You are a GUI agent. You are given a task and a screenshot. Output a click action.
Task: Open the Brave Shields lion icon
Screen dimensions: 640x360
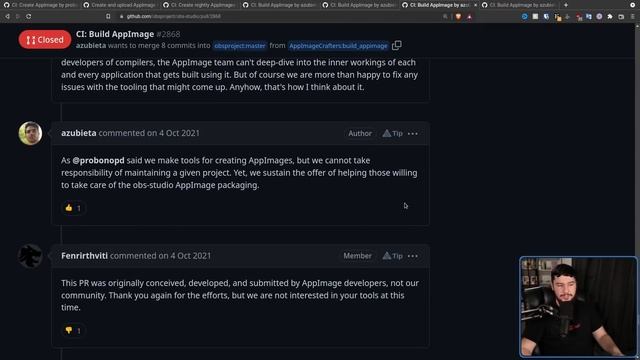click(x=458, y=16)
